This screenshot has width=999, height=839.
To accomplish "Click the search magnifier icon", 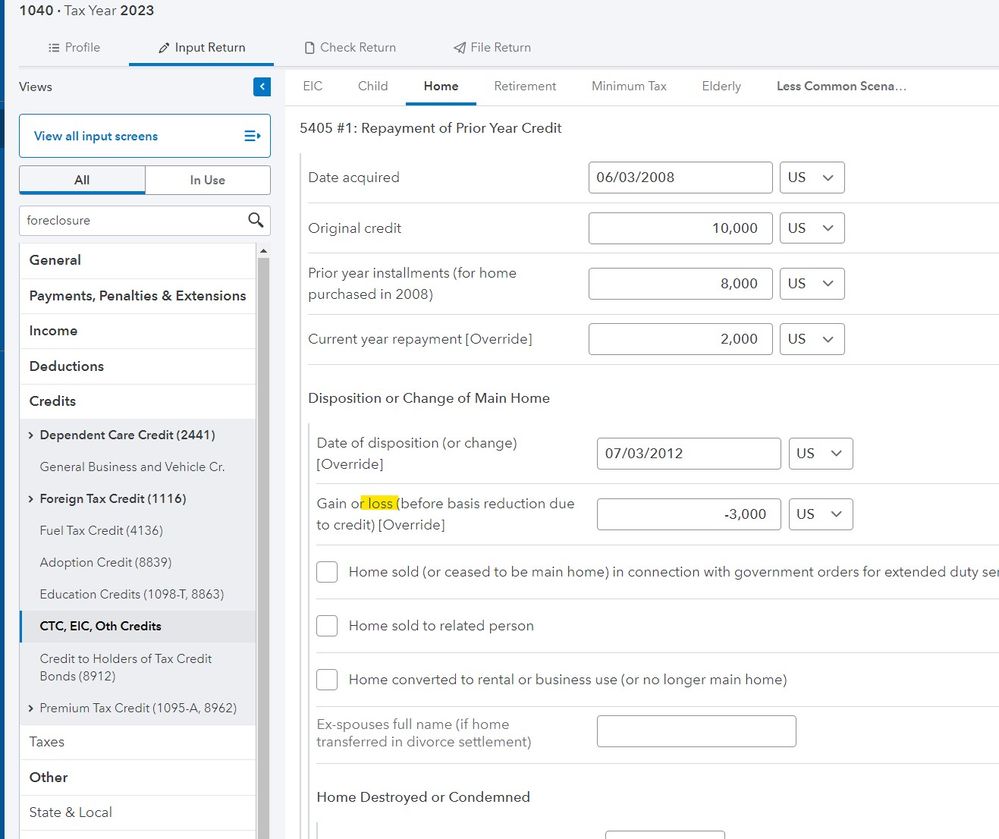I will point(256,220).
